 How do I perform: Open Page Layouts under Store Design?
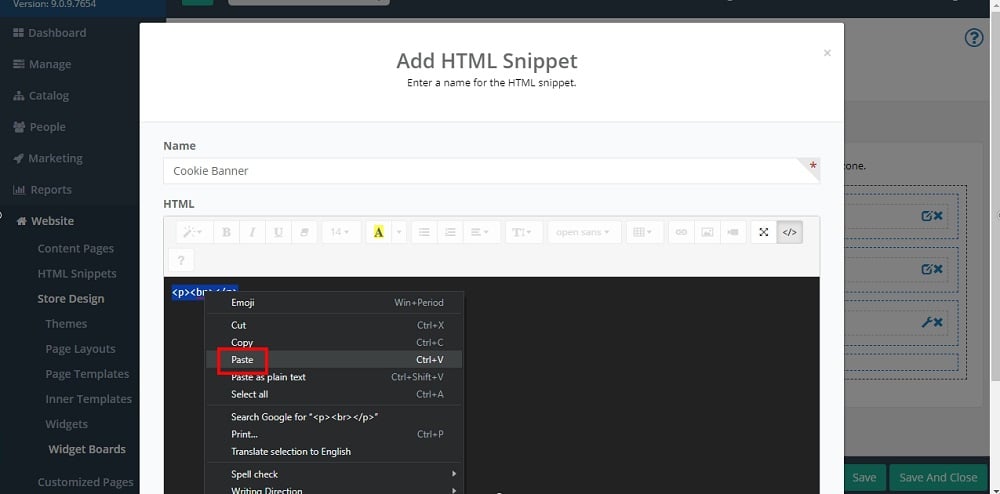(80, 349)
